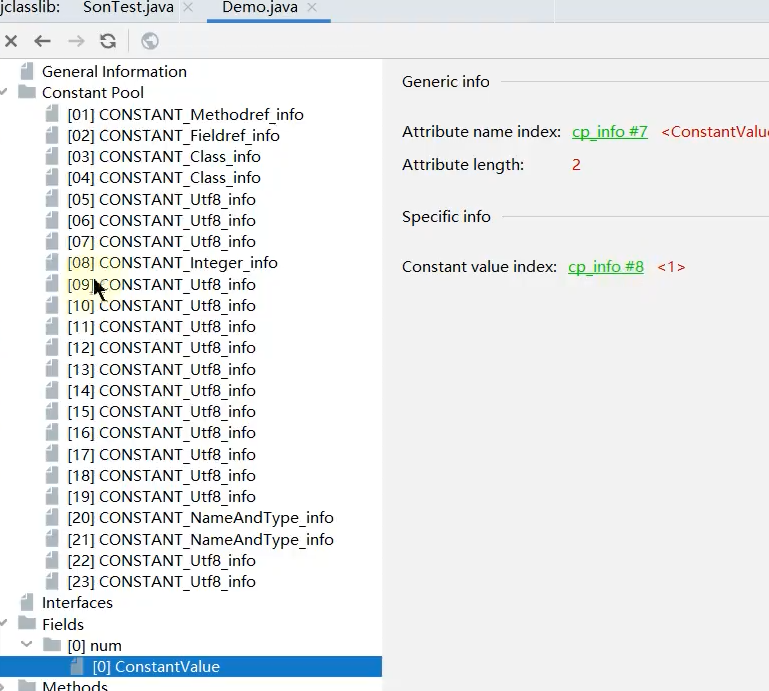Click the Interfaces page icon
769x691 pixels.
[x=27, y=602]
